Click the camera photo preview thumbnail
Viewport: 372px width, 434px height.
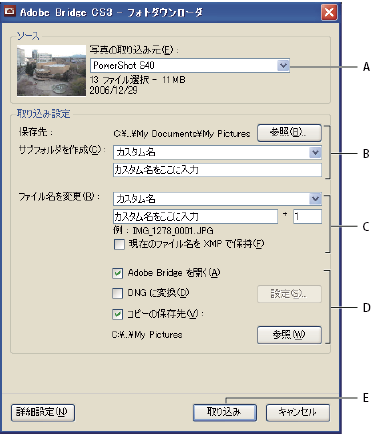(x=51, y=70)
